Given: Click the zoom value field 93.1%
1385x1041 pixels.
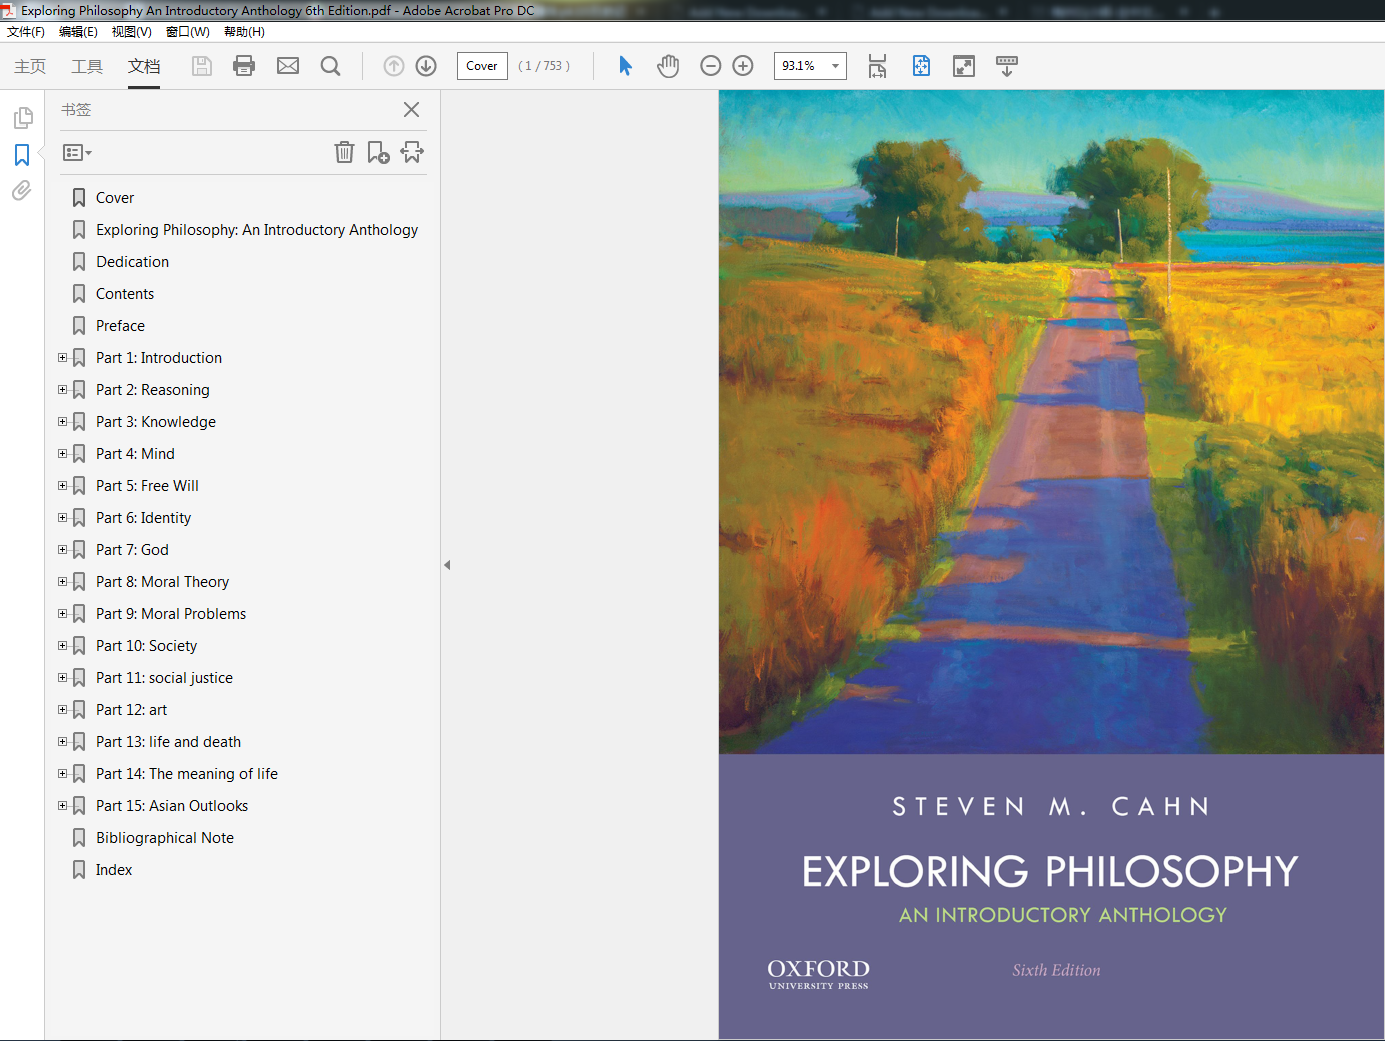Looking at the screenshot, I should point(799,66).
